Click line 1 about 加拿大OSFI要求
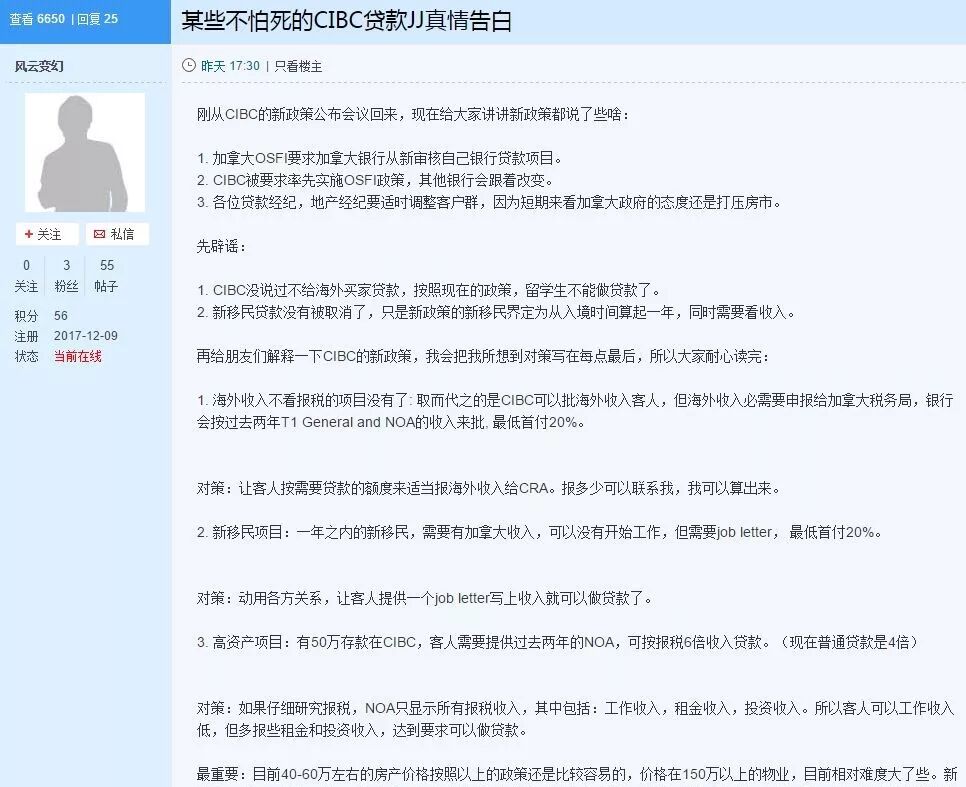The height and width of the screenshot is (787, 966). [x=380, y=158]
